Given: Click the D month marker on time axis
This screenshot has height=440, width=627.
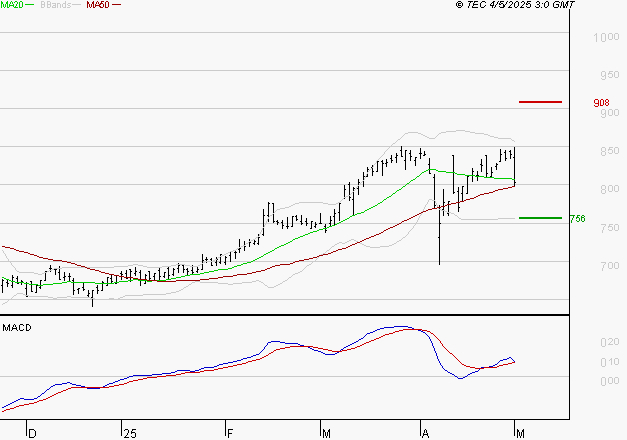Looking at the screenshot, I should (x=32, y=434).
